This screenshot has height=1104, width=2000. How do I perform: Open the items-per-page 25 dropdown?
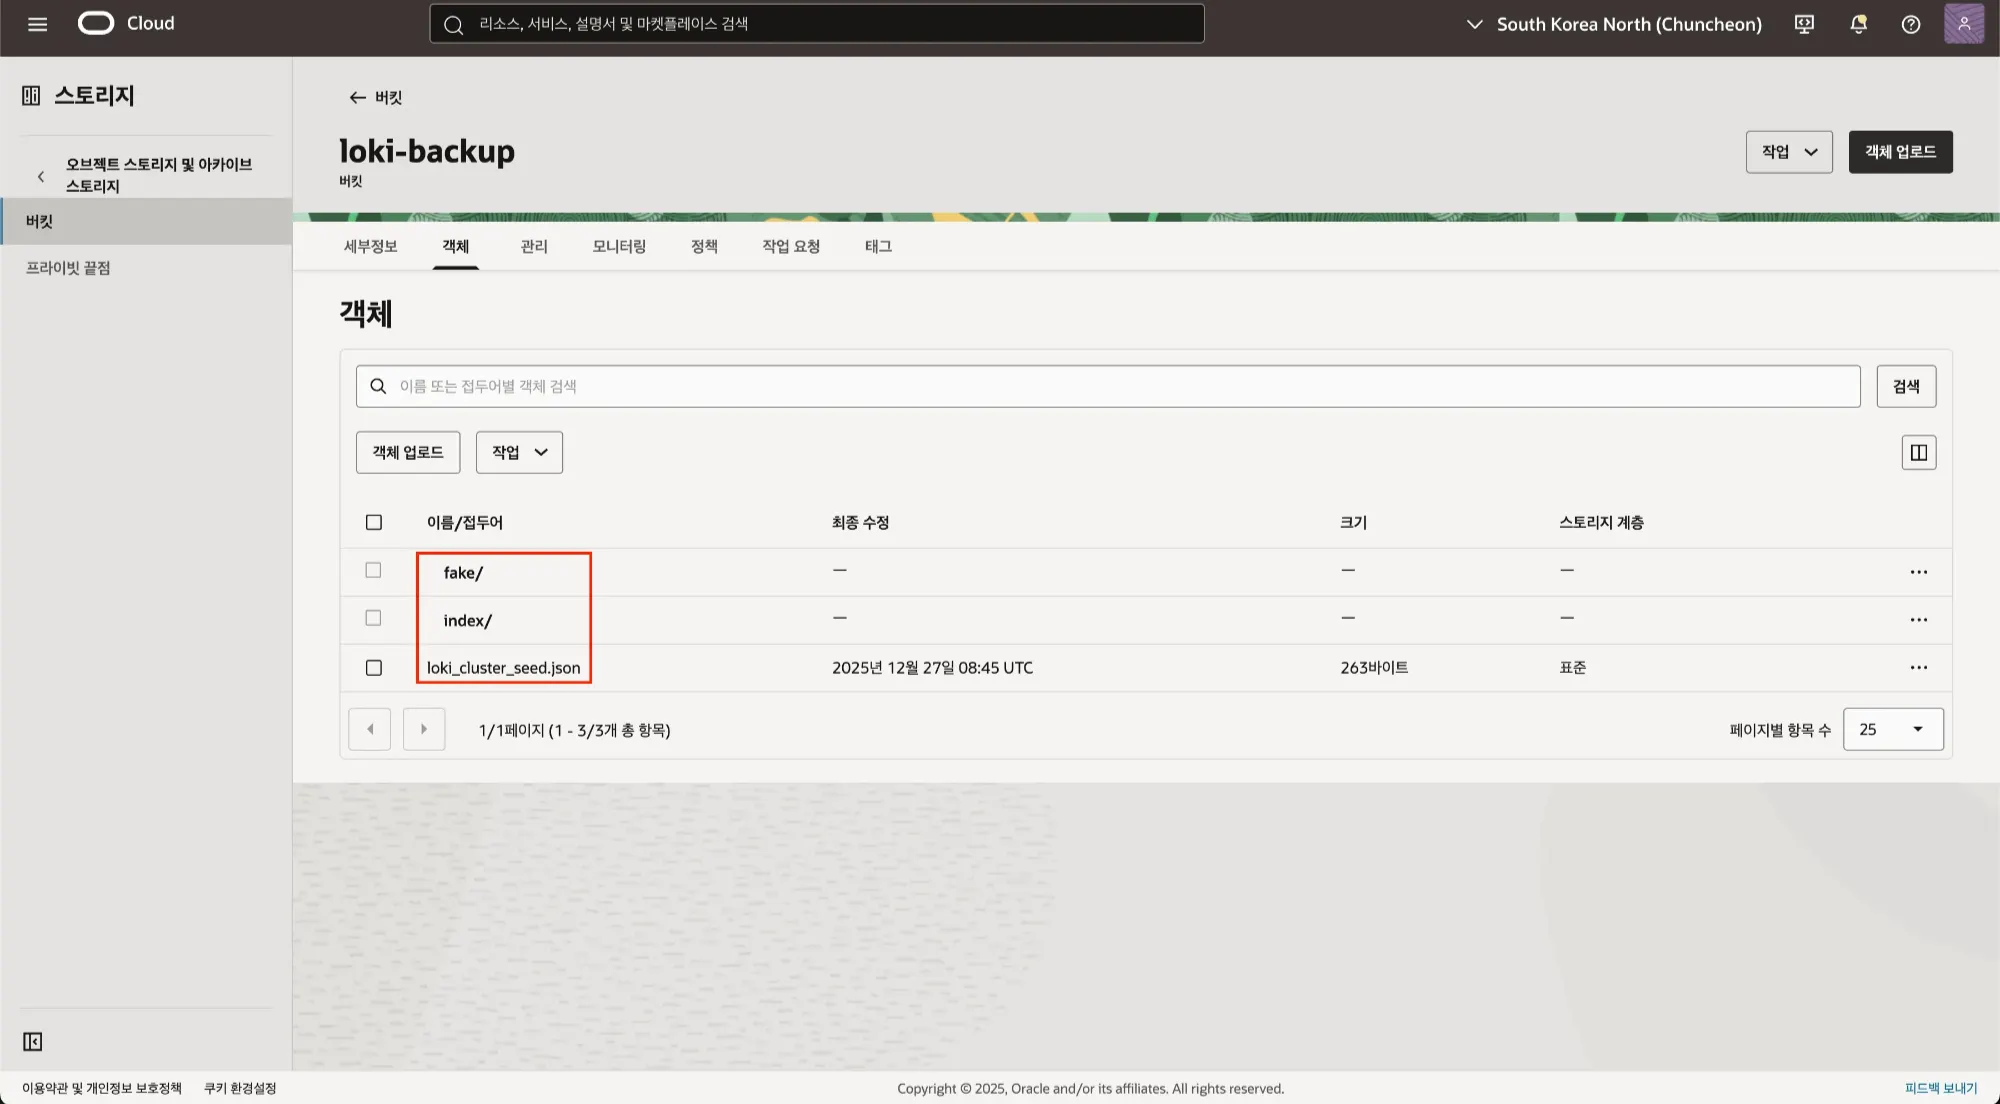pyautogui.click(x=1892, y=730)
